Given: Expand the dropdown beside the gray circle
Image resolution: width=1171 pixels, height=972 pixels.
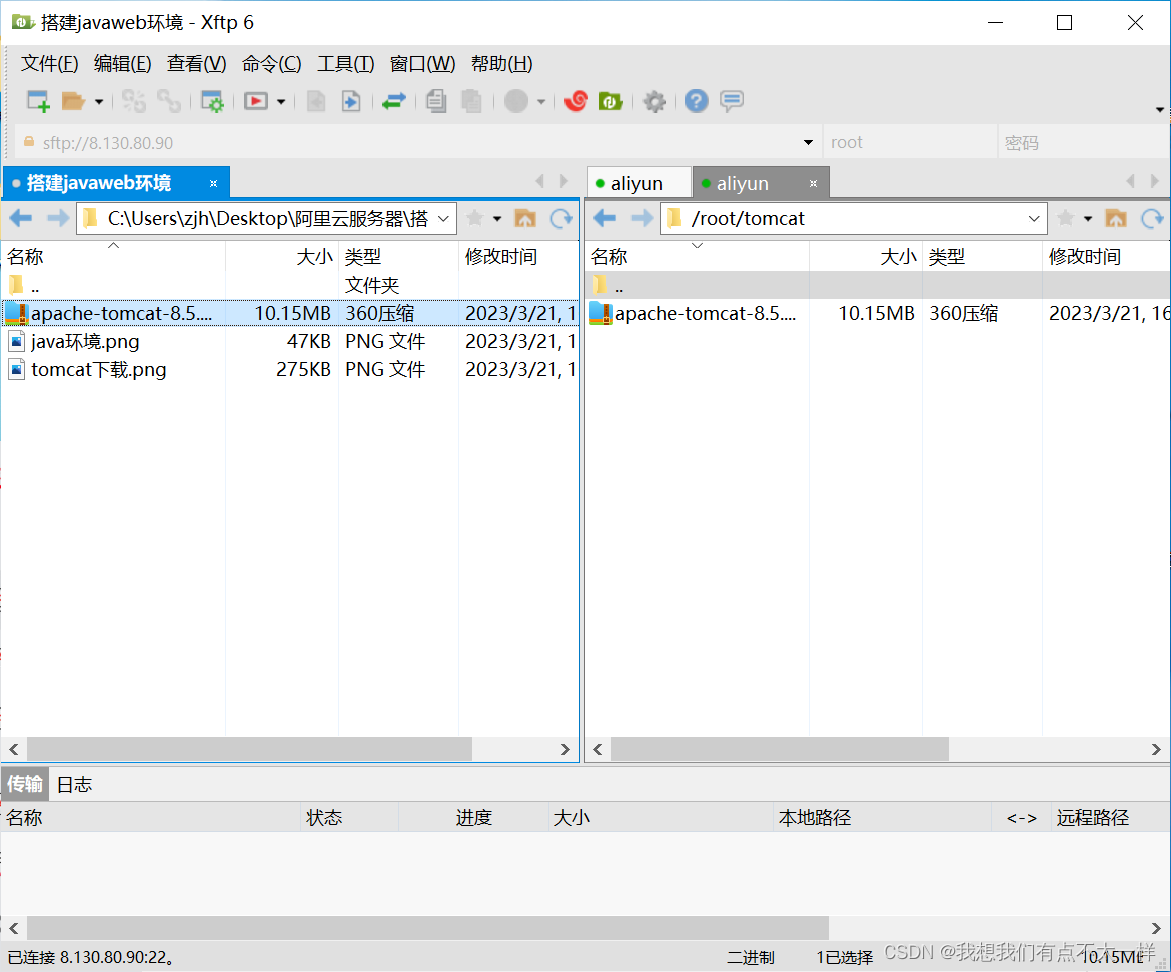Looking at the screenshot, I should [541, 102].
